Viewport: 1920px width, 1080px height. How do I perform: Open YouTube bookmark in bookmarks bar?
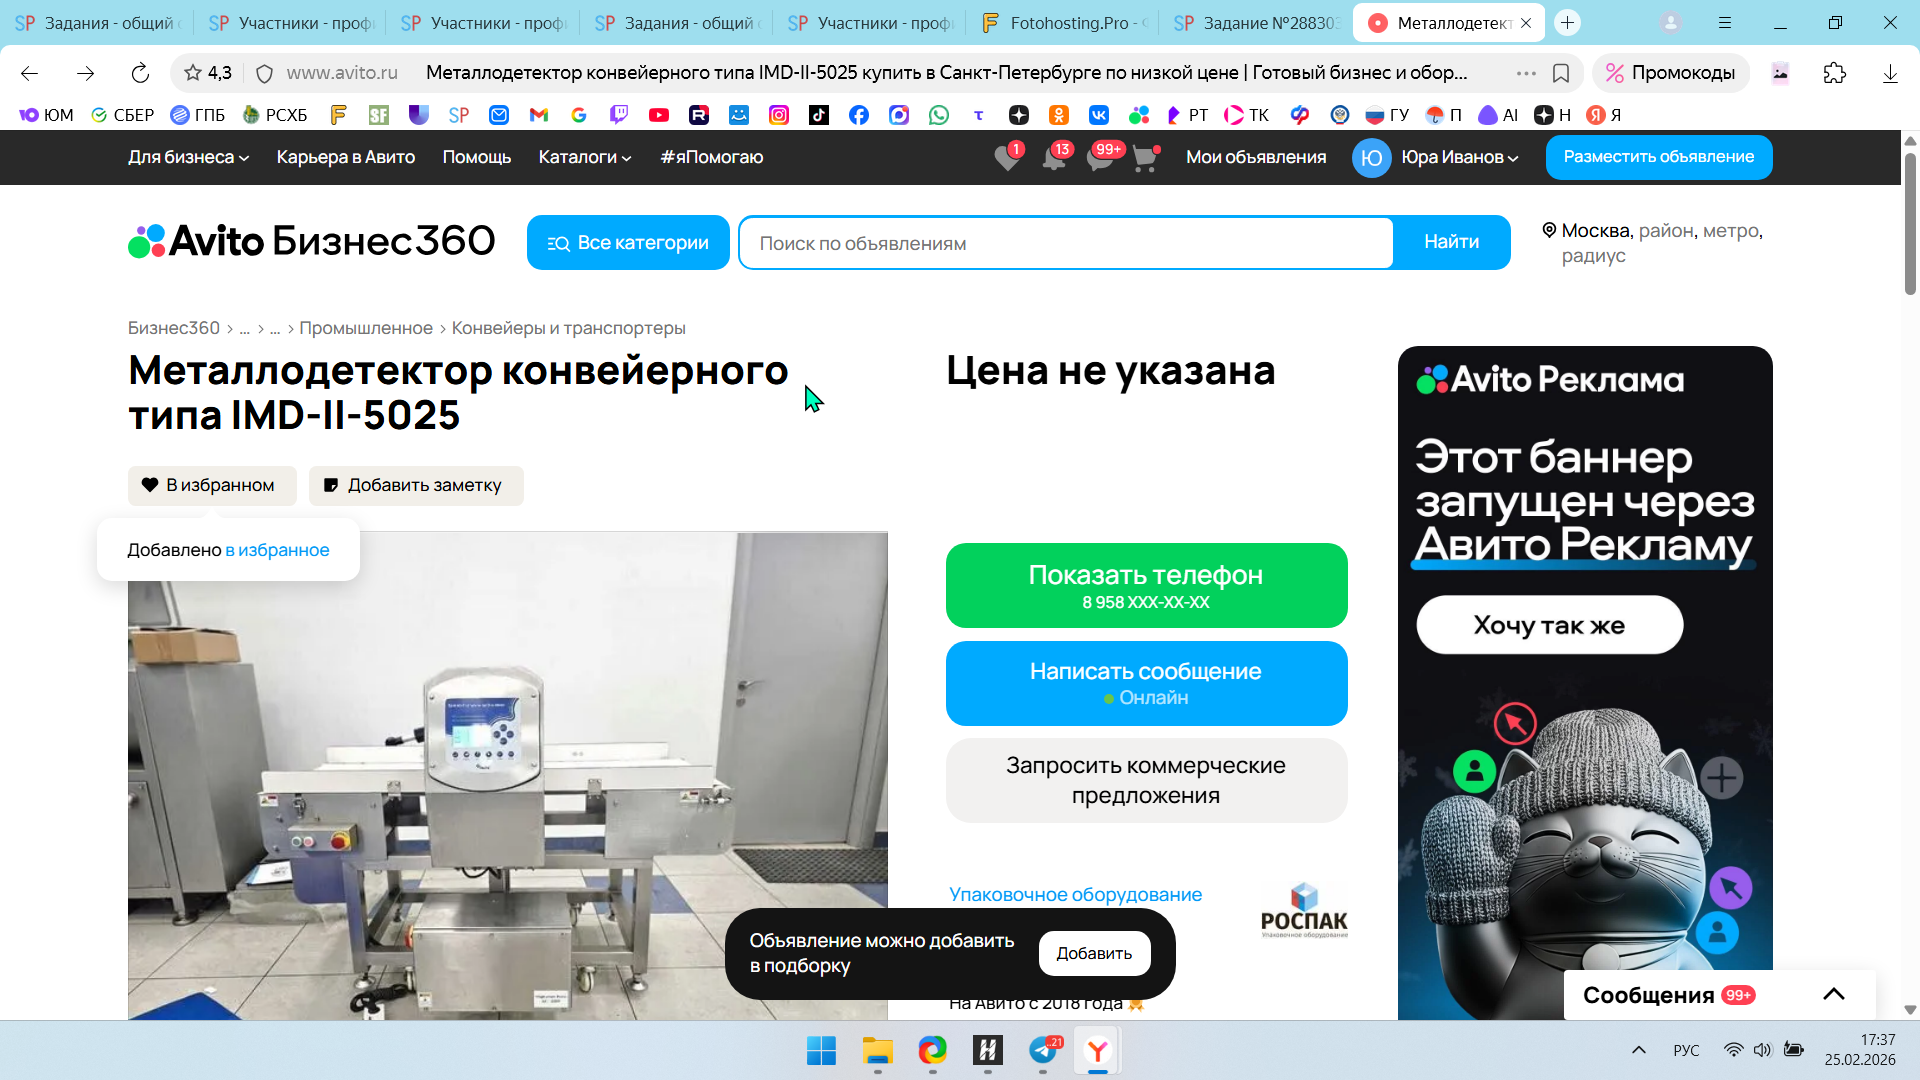coord(658,115)
